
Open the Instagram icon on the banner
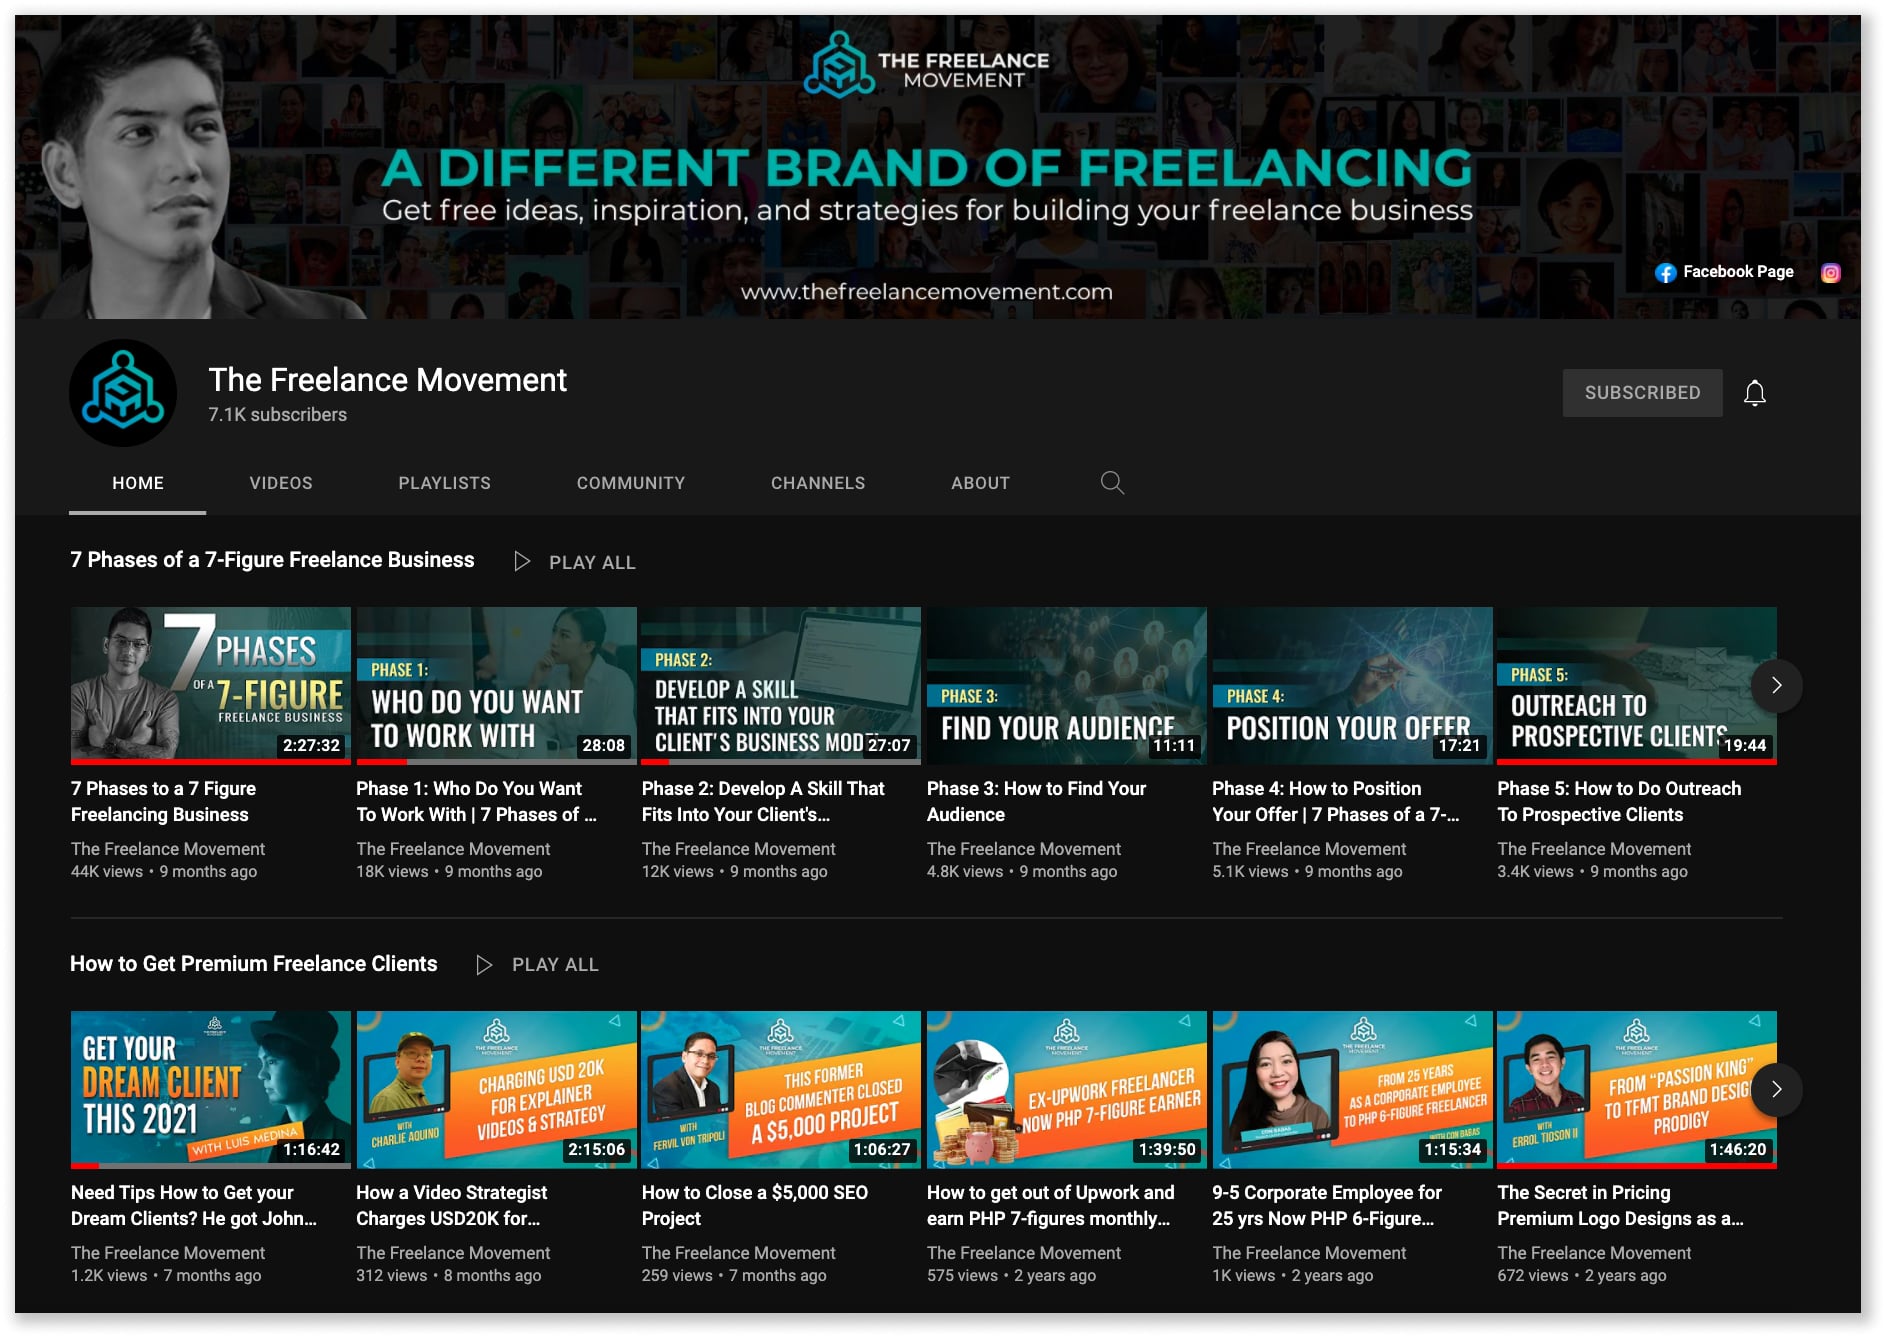click(x=1830, y=272)
